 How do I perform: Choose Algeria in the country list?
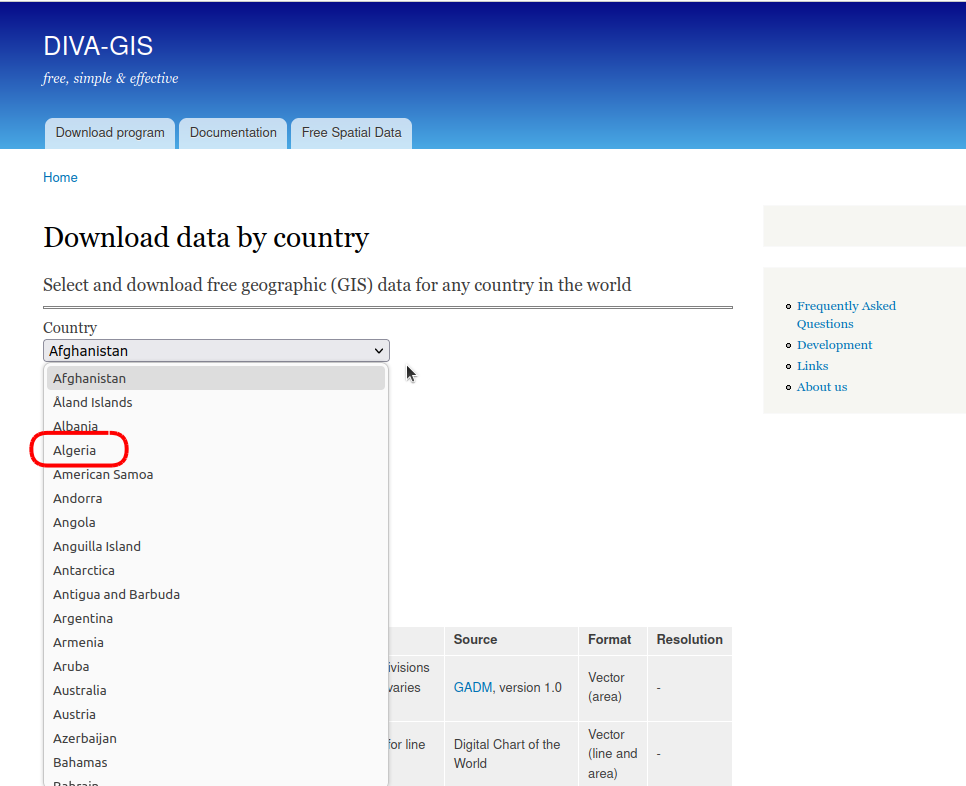pos(216,450)
